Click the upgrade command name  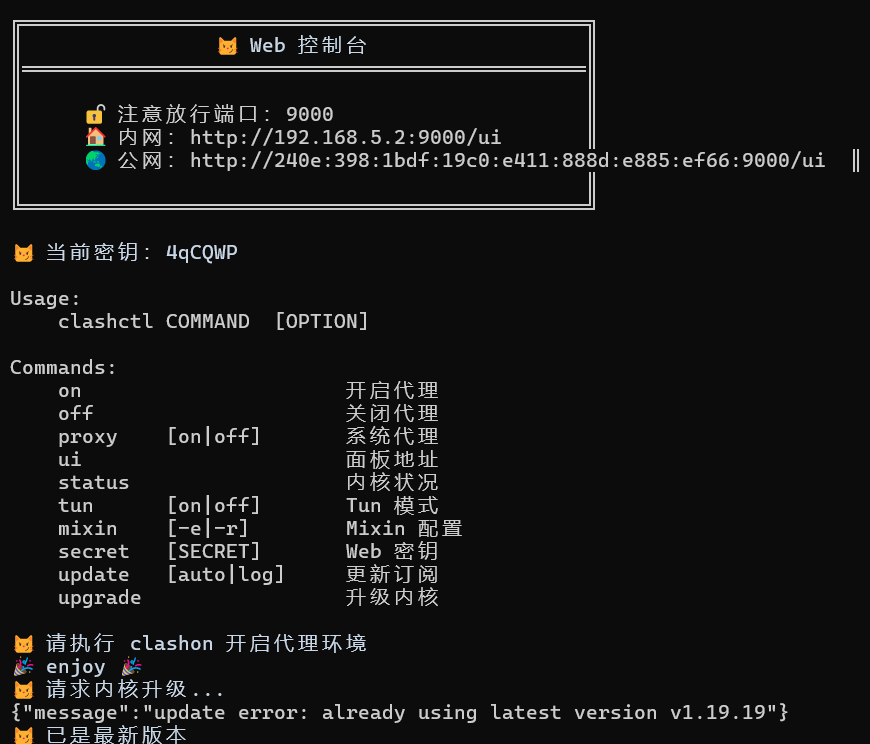pos(99,598)
